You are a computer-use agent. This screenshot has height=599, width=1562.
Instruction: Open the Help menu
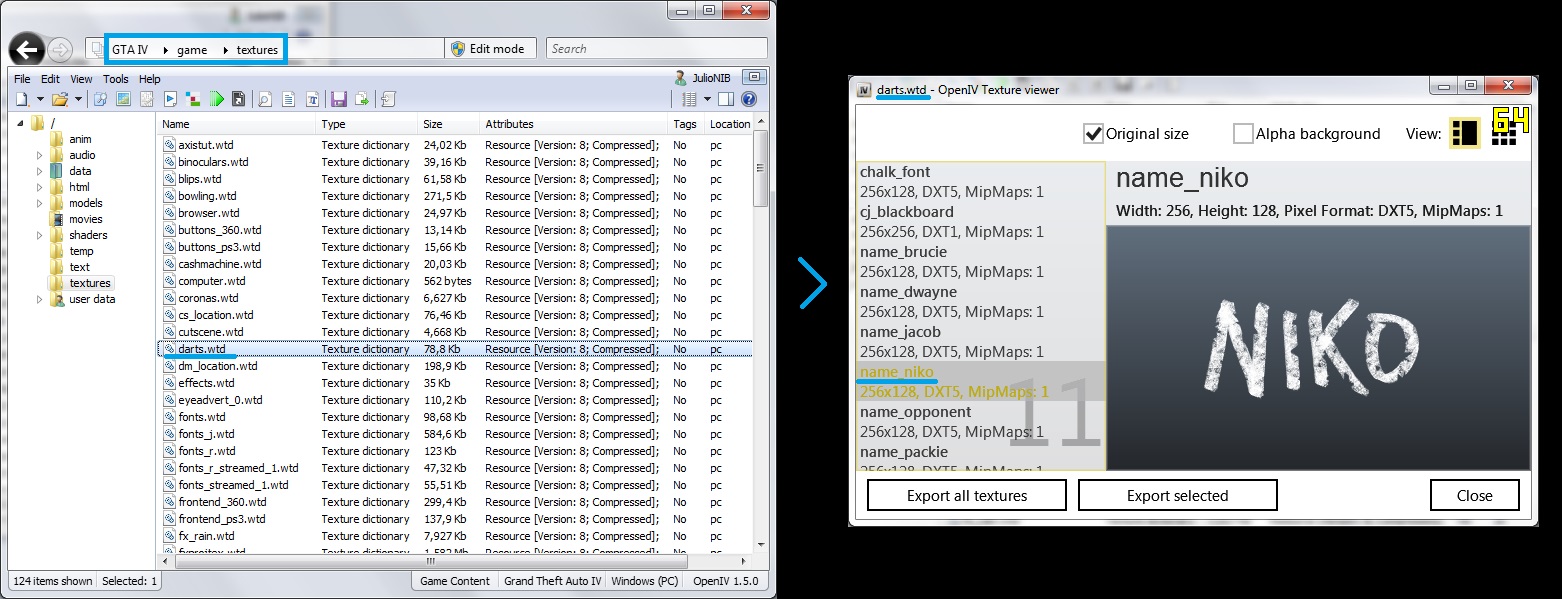coord(150,79)
